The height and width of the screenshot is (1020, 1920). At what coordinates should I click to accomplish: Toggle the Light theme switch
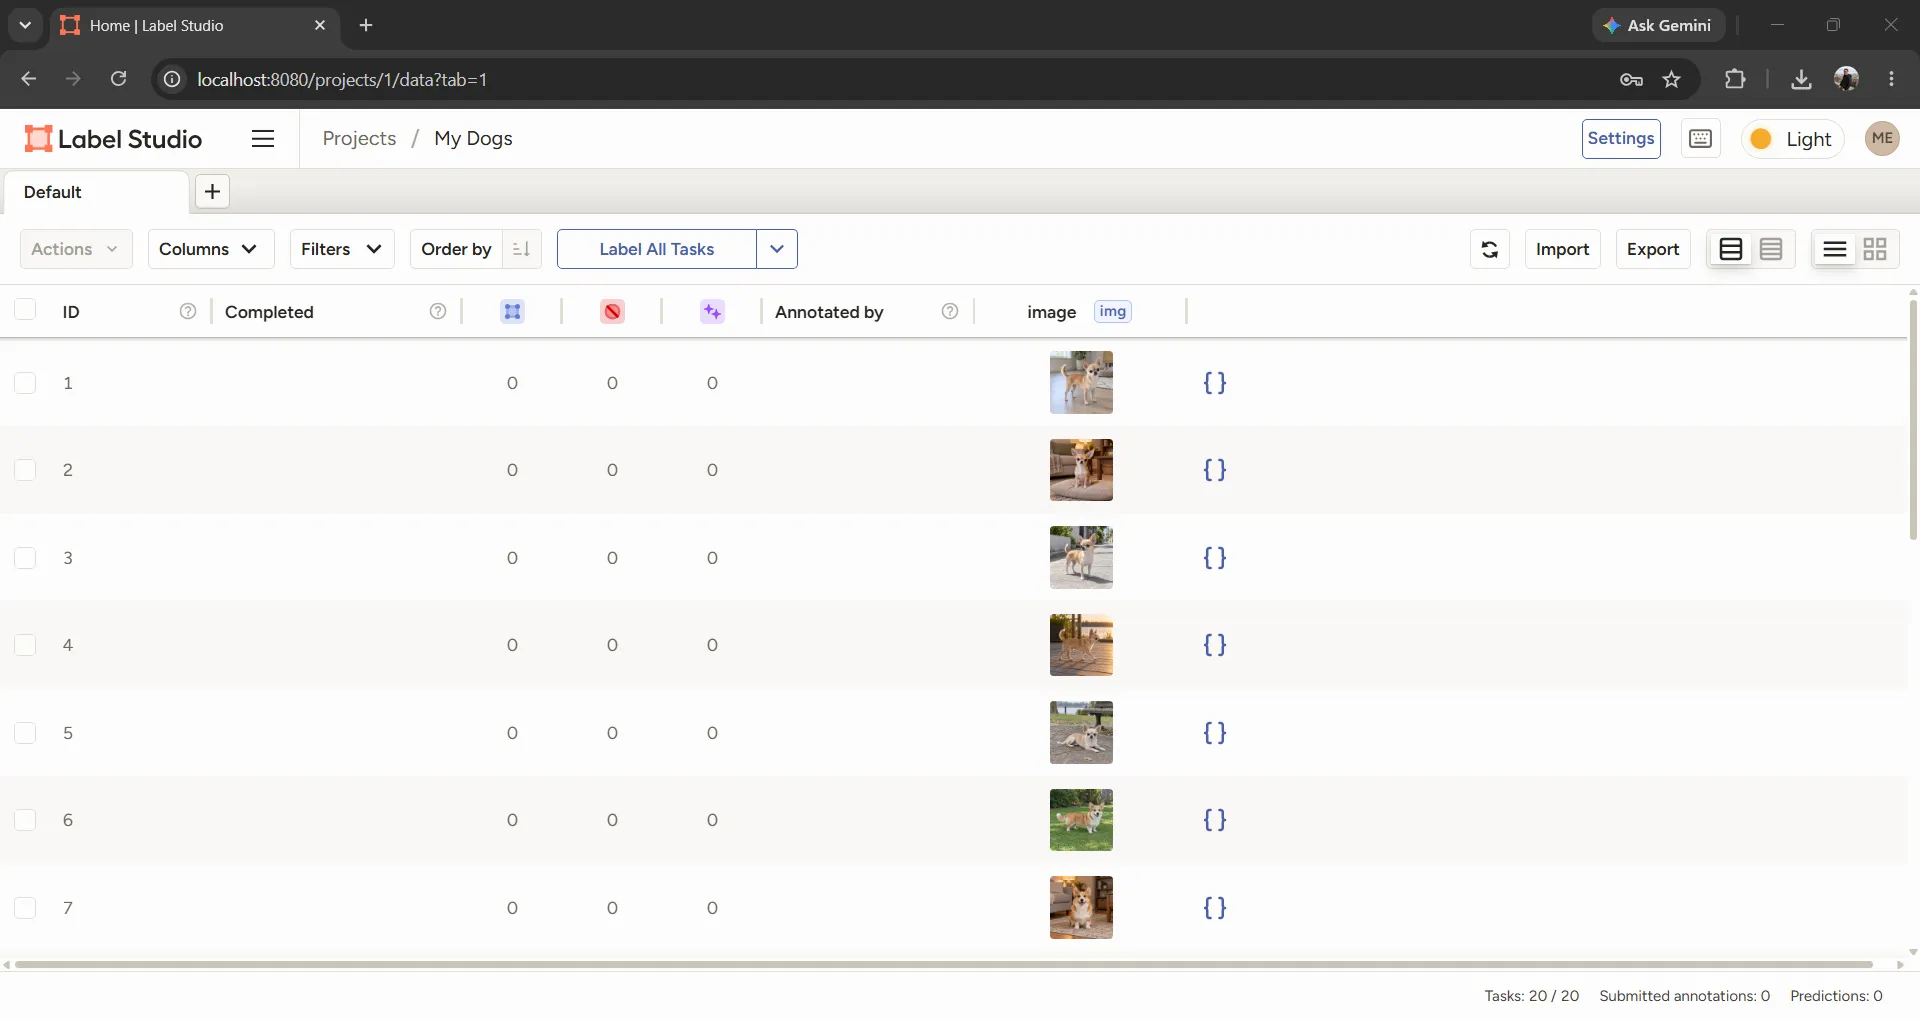click(x=1792, y=139)
